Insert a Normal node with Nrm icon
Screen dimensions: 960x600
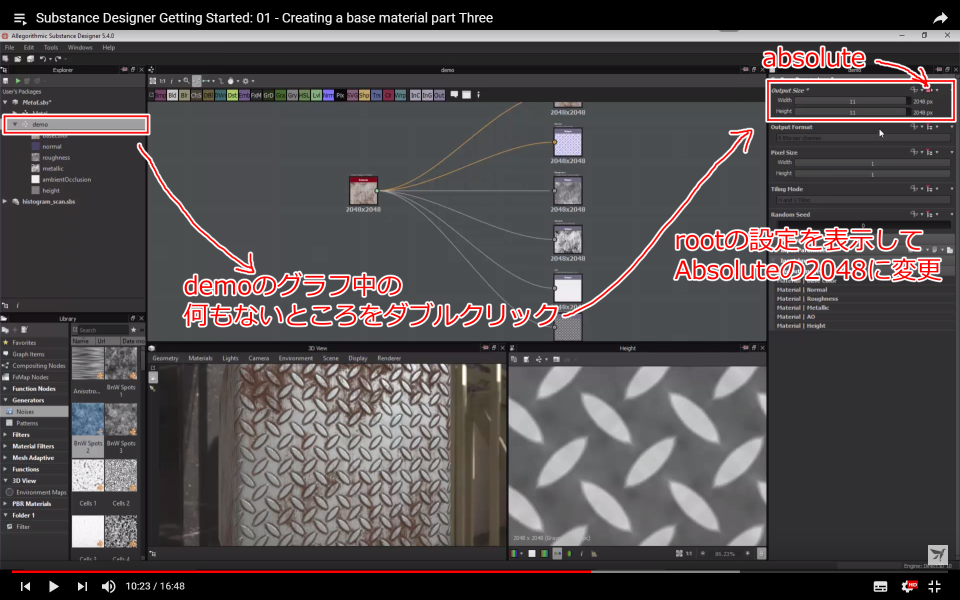(328, 96)
